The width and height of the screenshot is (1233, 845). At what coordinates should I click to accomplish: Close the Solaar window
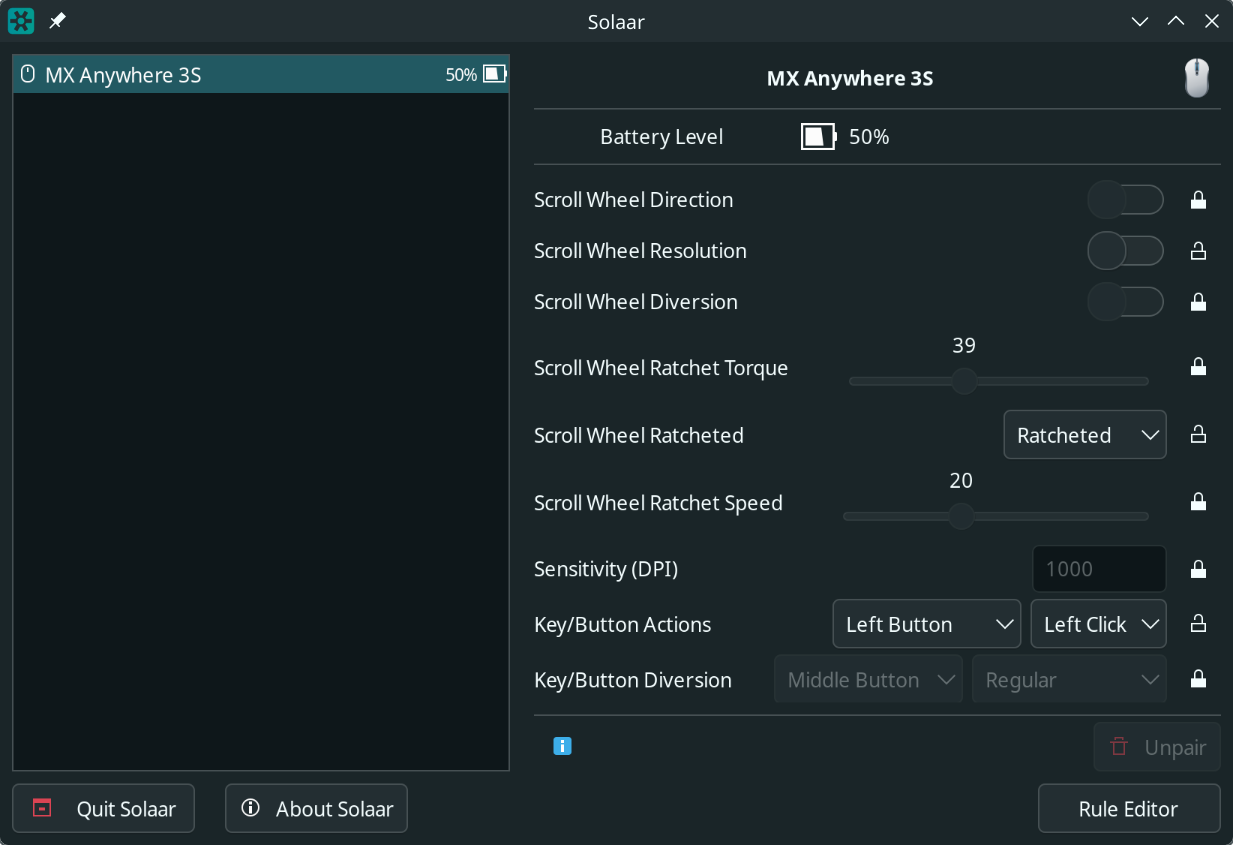click(x=1212, y=21)
